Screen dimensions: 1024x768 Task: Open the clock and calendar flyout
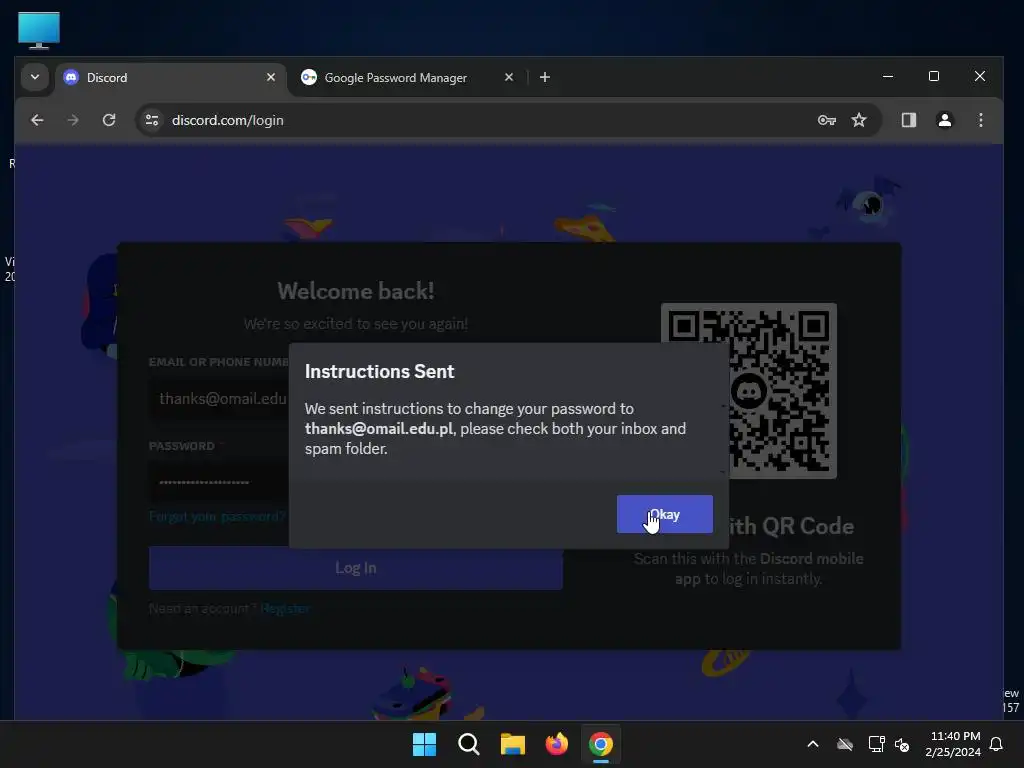(953, 744)
